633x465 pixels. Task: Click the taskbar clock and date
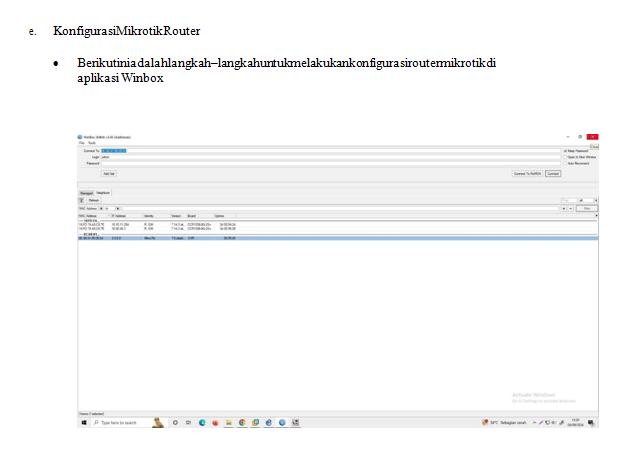[575, 423]
